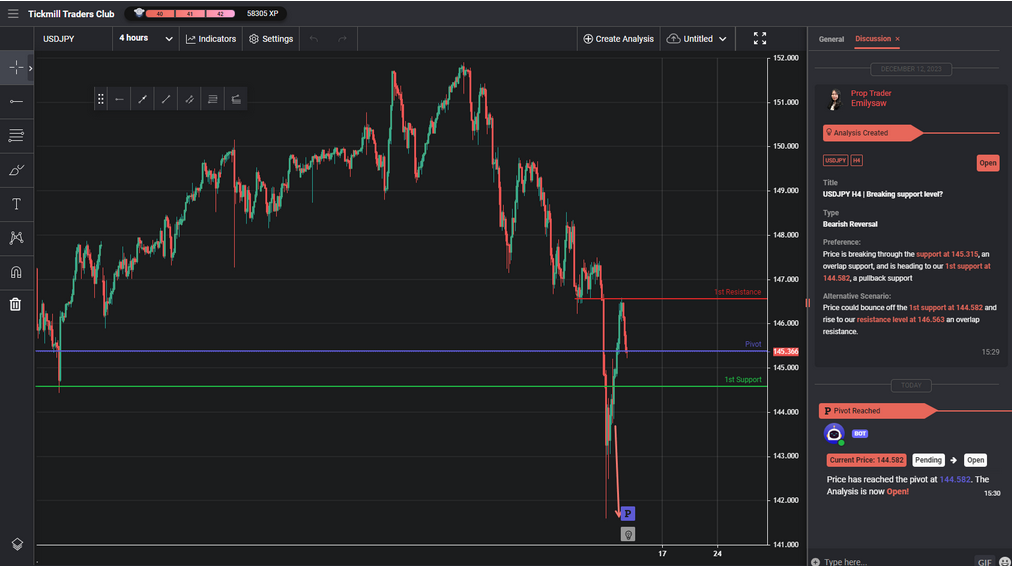Click the H4 timeframe tag
Viewport: 1012px width, 566px height.
point(856,160)
